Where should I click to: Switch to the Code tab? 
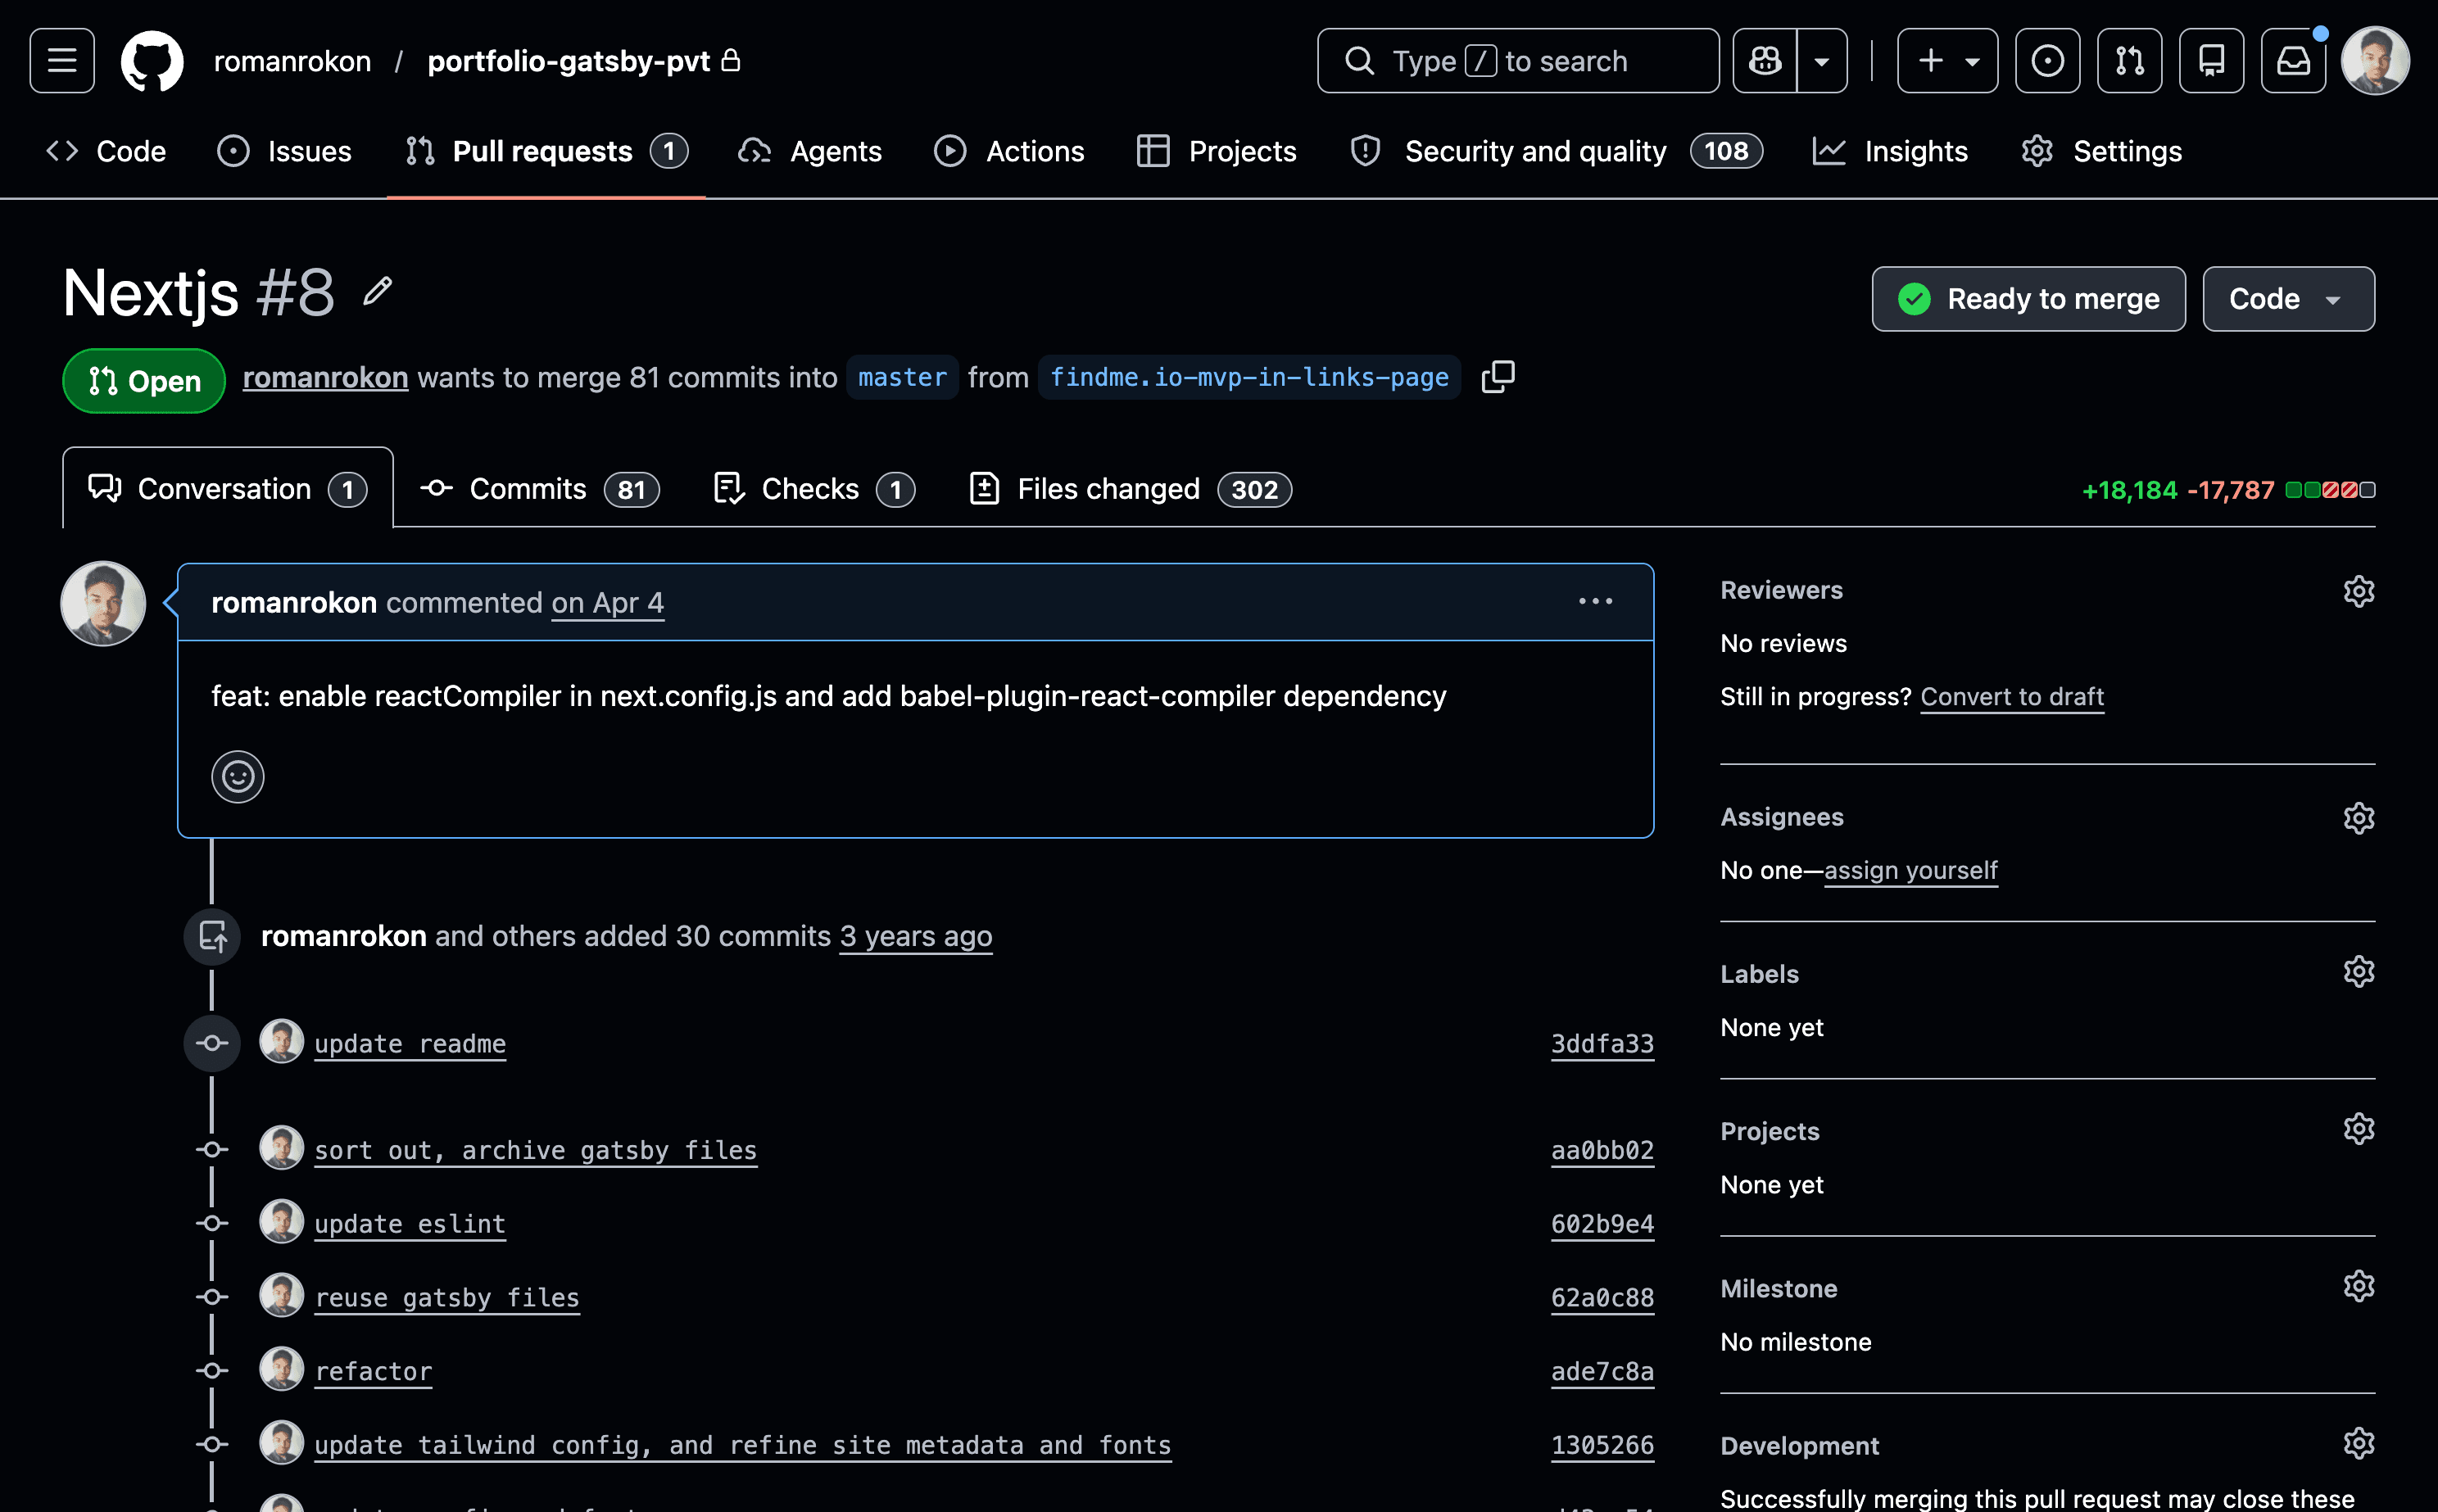106,151
